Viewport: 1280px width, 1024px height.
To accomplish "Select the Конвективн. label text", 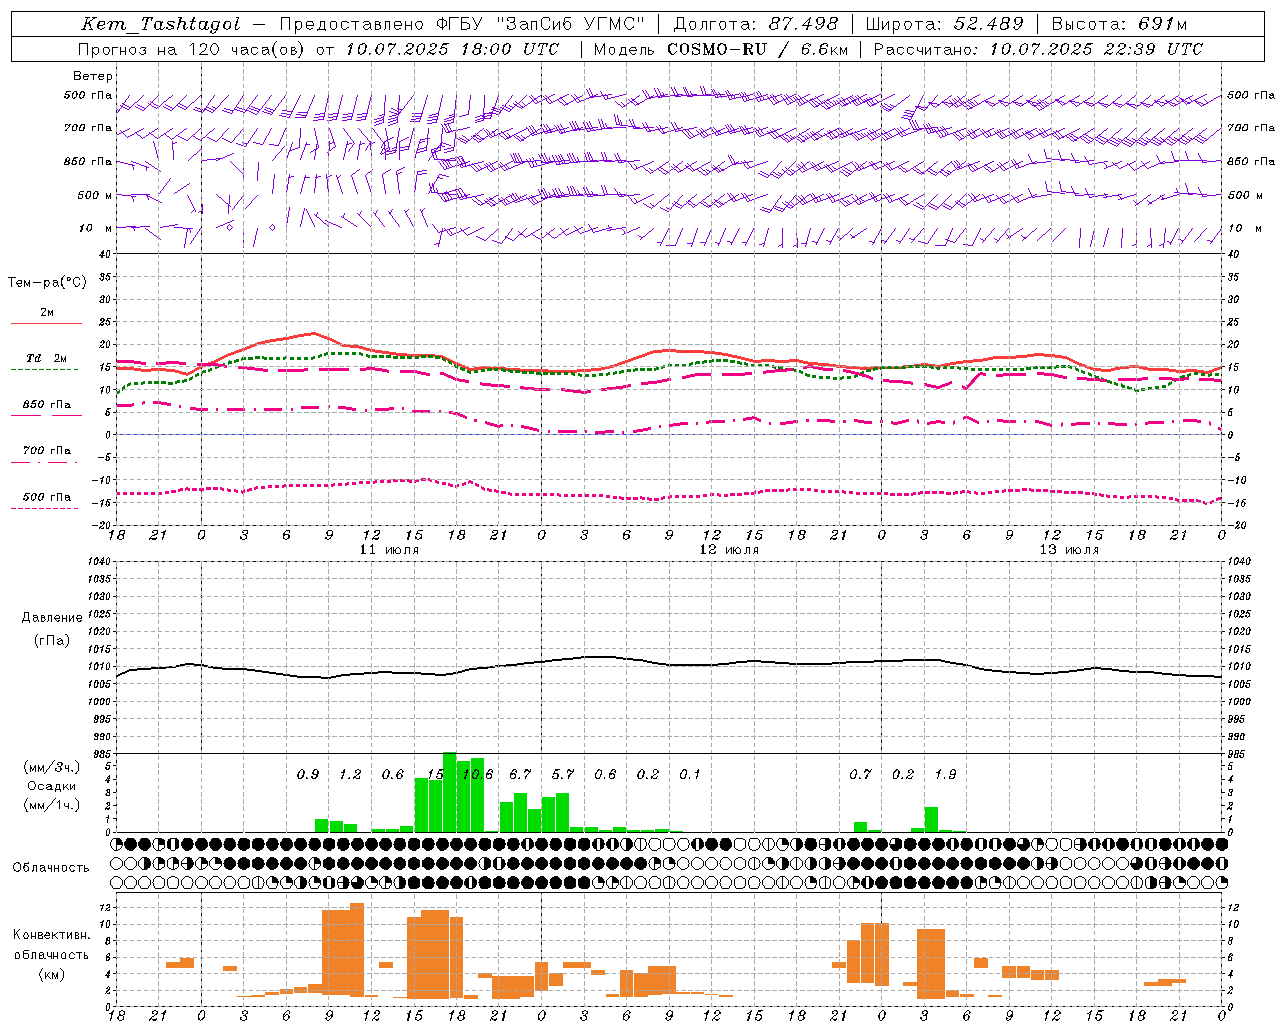I will (x=51, y=935).
